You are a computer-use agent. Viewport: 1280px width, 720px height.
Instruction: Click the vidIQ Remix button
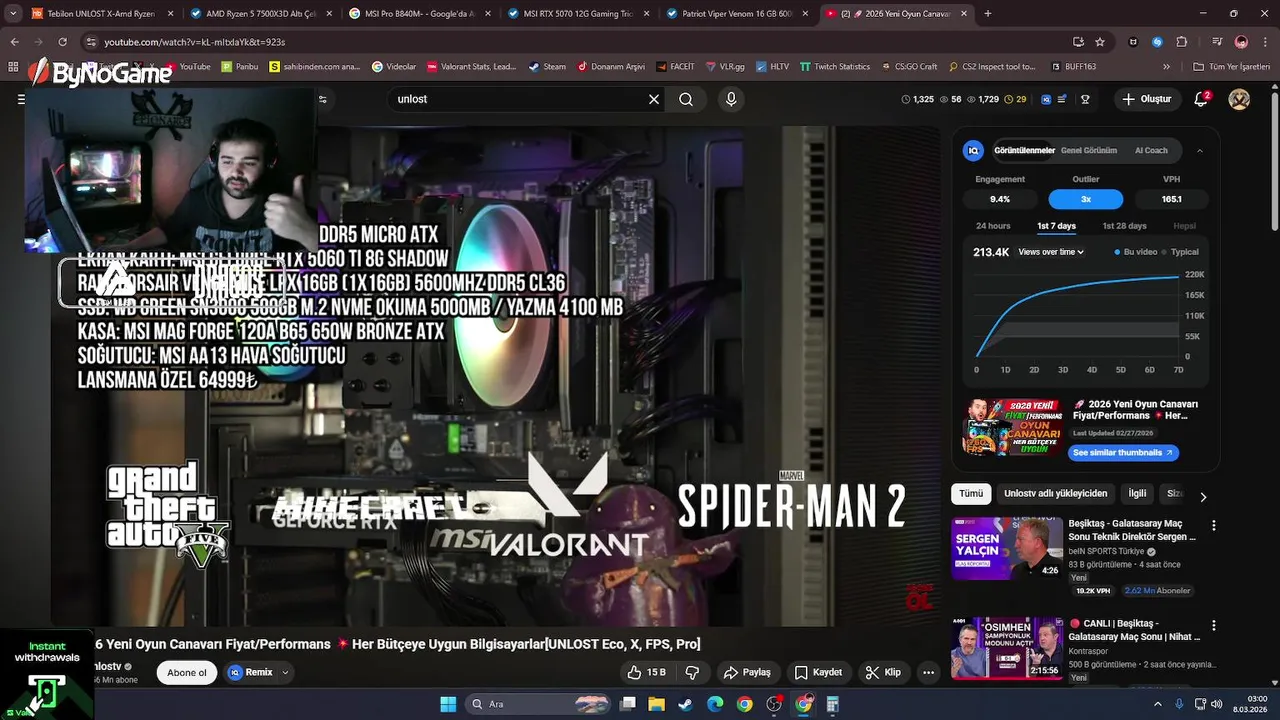click(250, 672)
